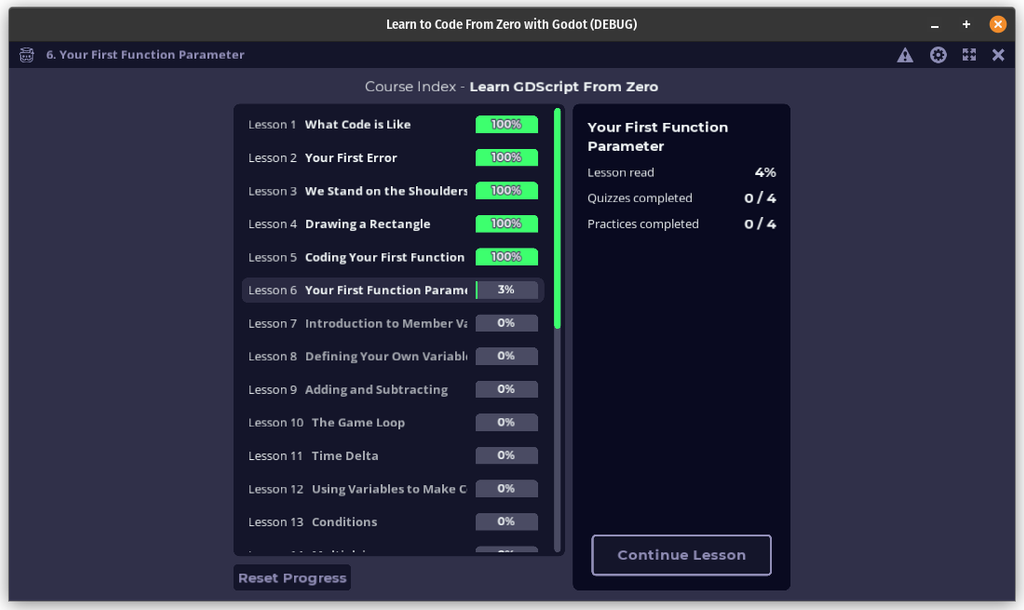Open Lesson 7 Introduction to Member Variables
This screenshot has width=1024, height=610.
tap(393, 324)
